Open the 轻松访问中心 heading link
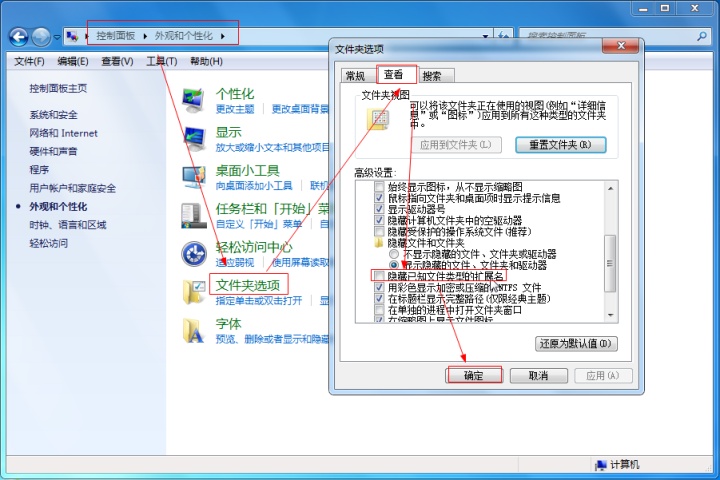The width and height of the screenshot is (720, 480). 254,247
